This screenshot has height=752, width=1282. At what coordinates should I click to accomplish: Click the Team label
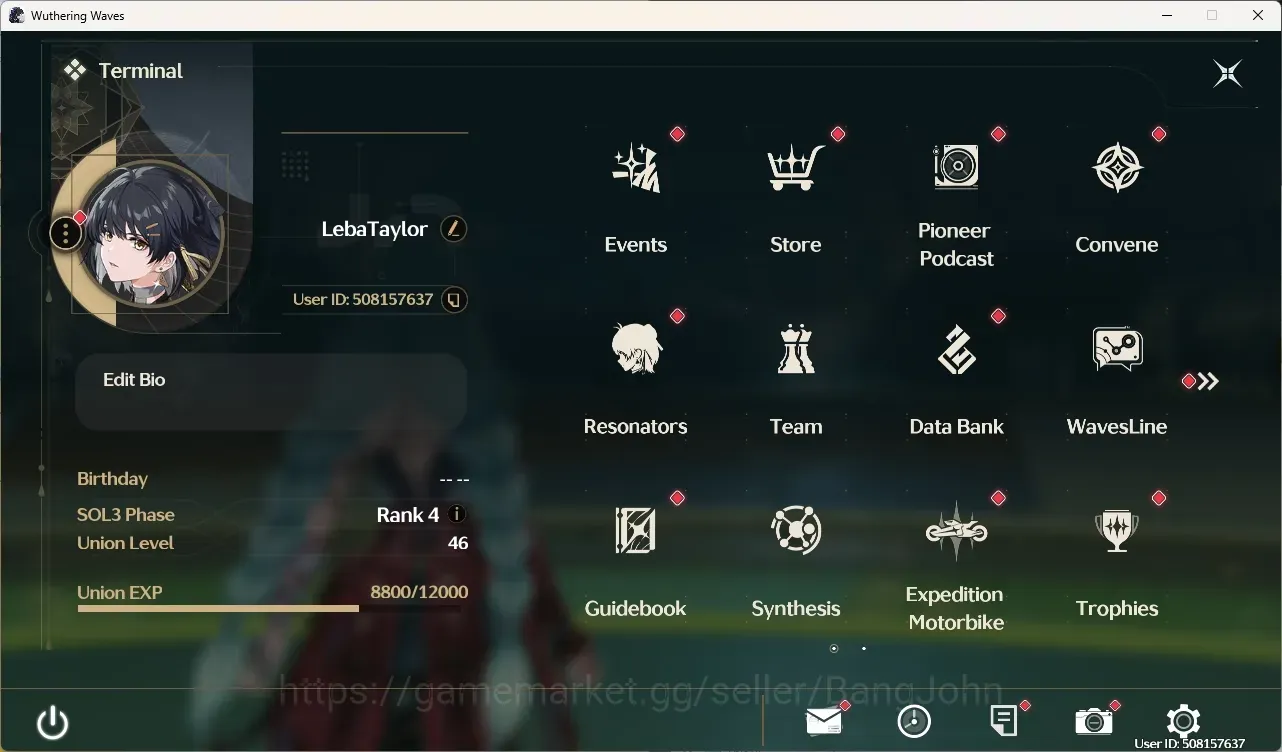pos(796,426)
